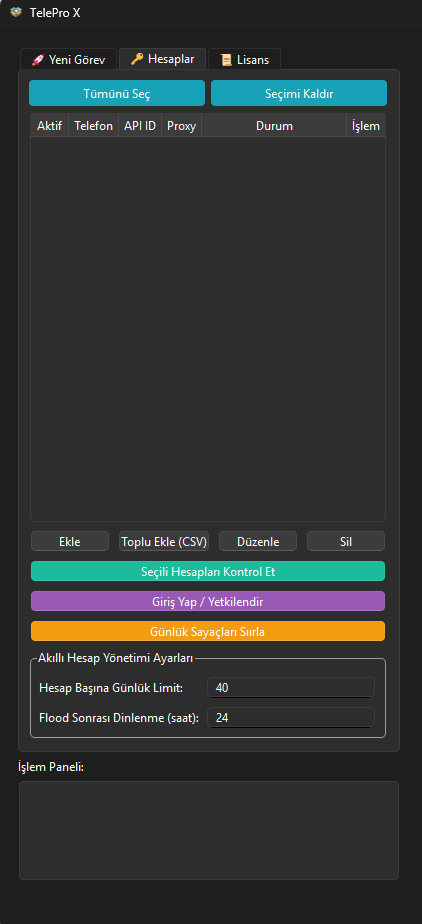Click Seçili Hesapları Kontrol Et button
Viewport: 422px width, 924px height.
[208, 571]
